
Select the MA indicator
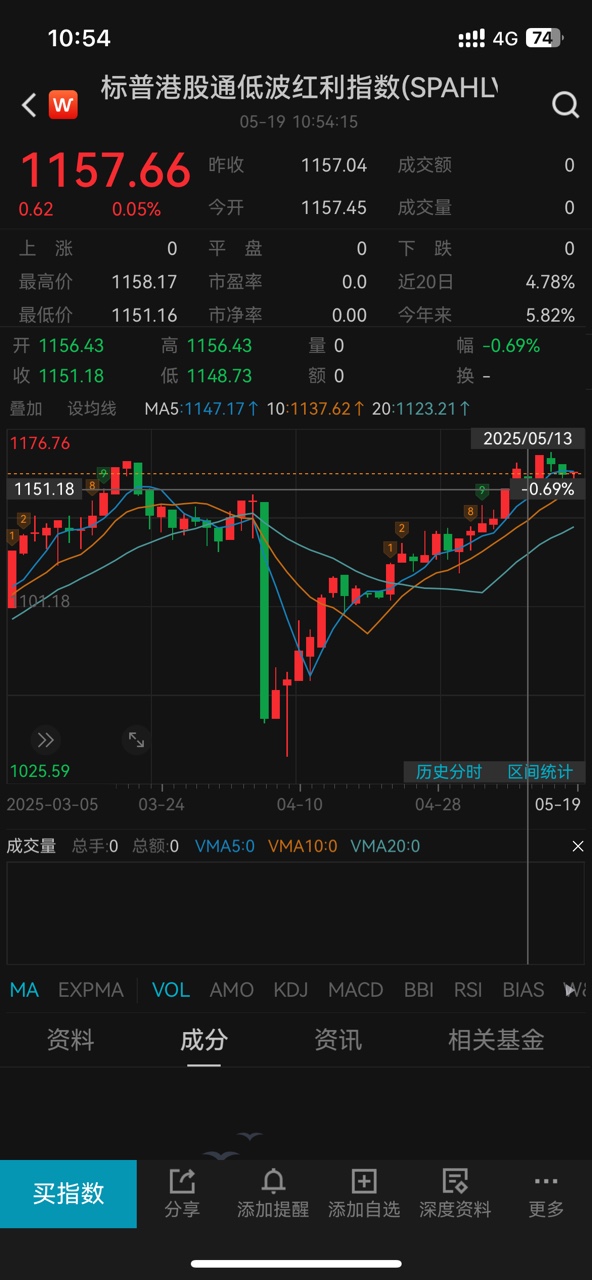tap(24, 990)
